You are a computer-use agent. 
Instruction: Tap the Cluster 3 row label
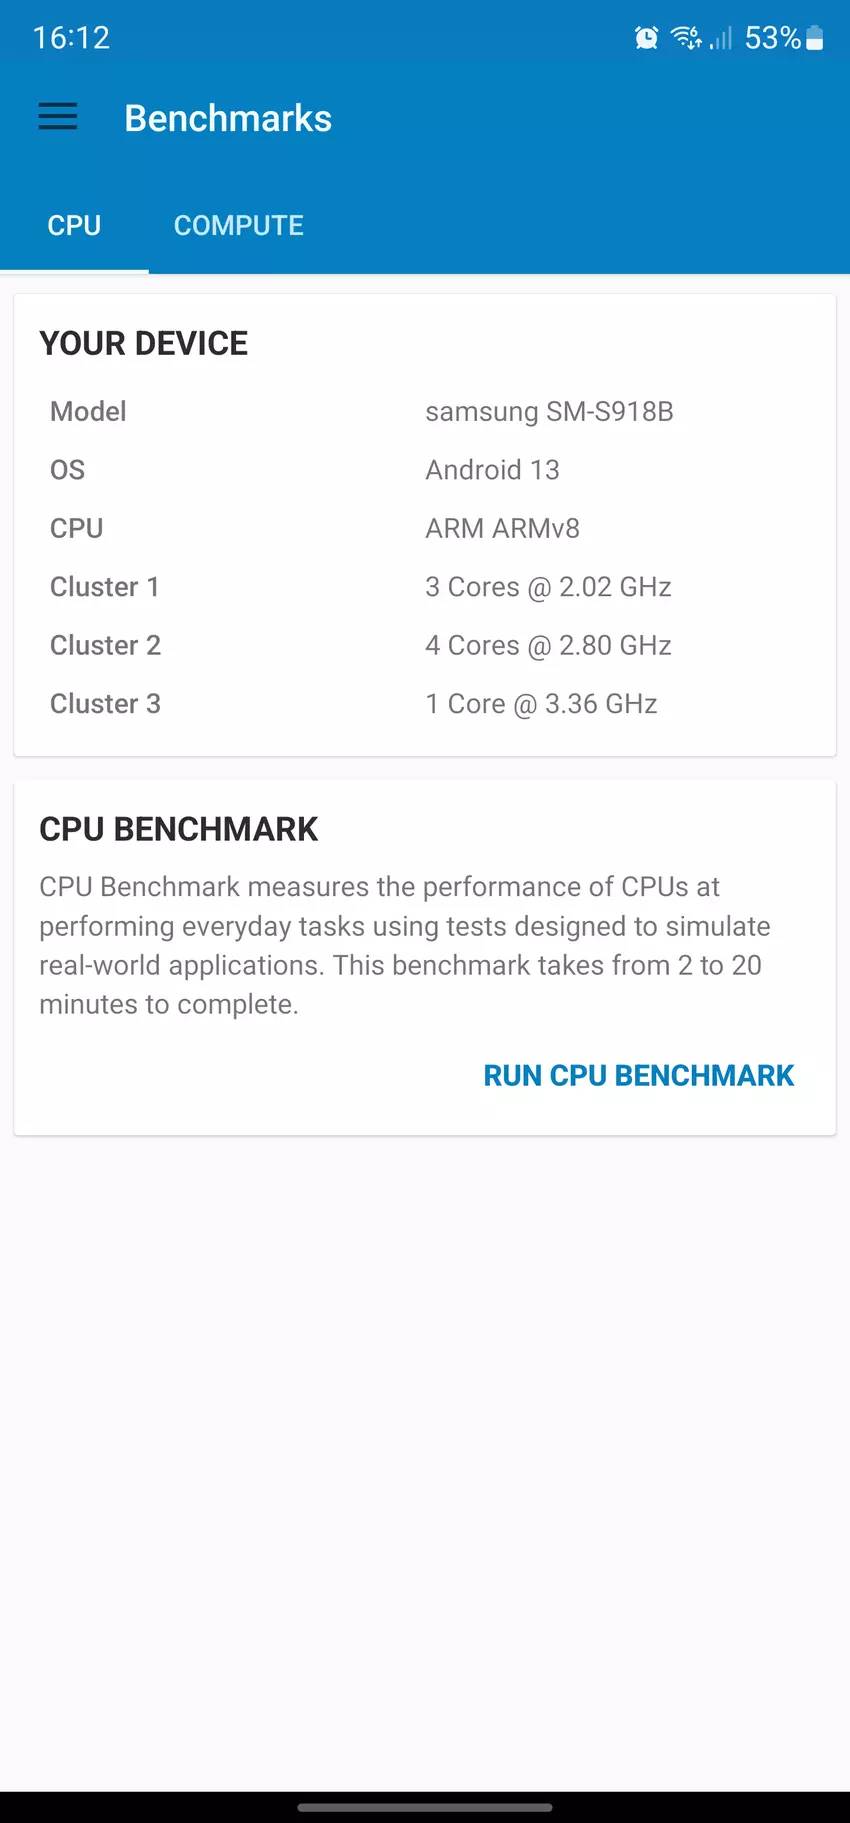coord(105,704)
